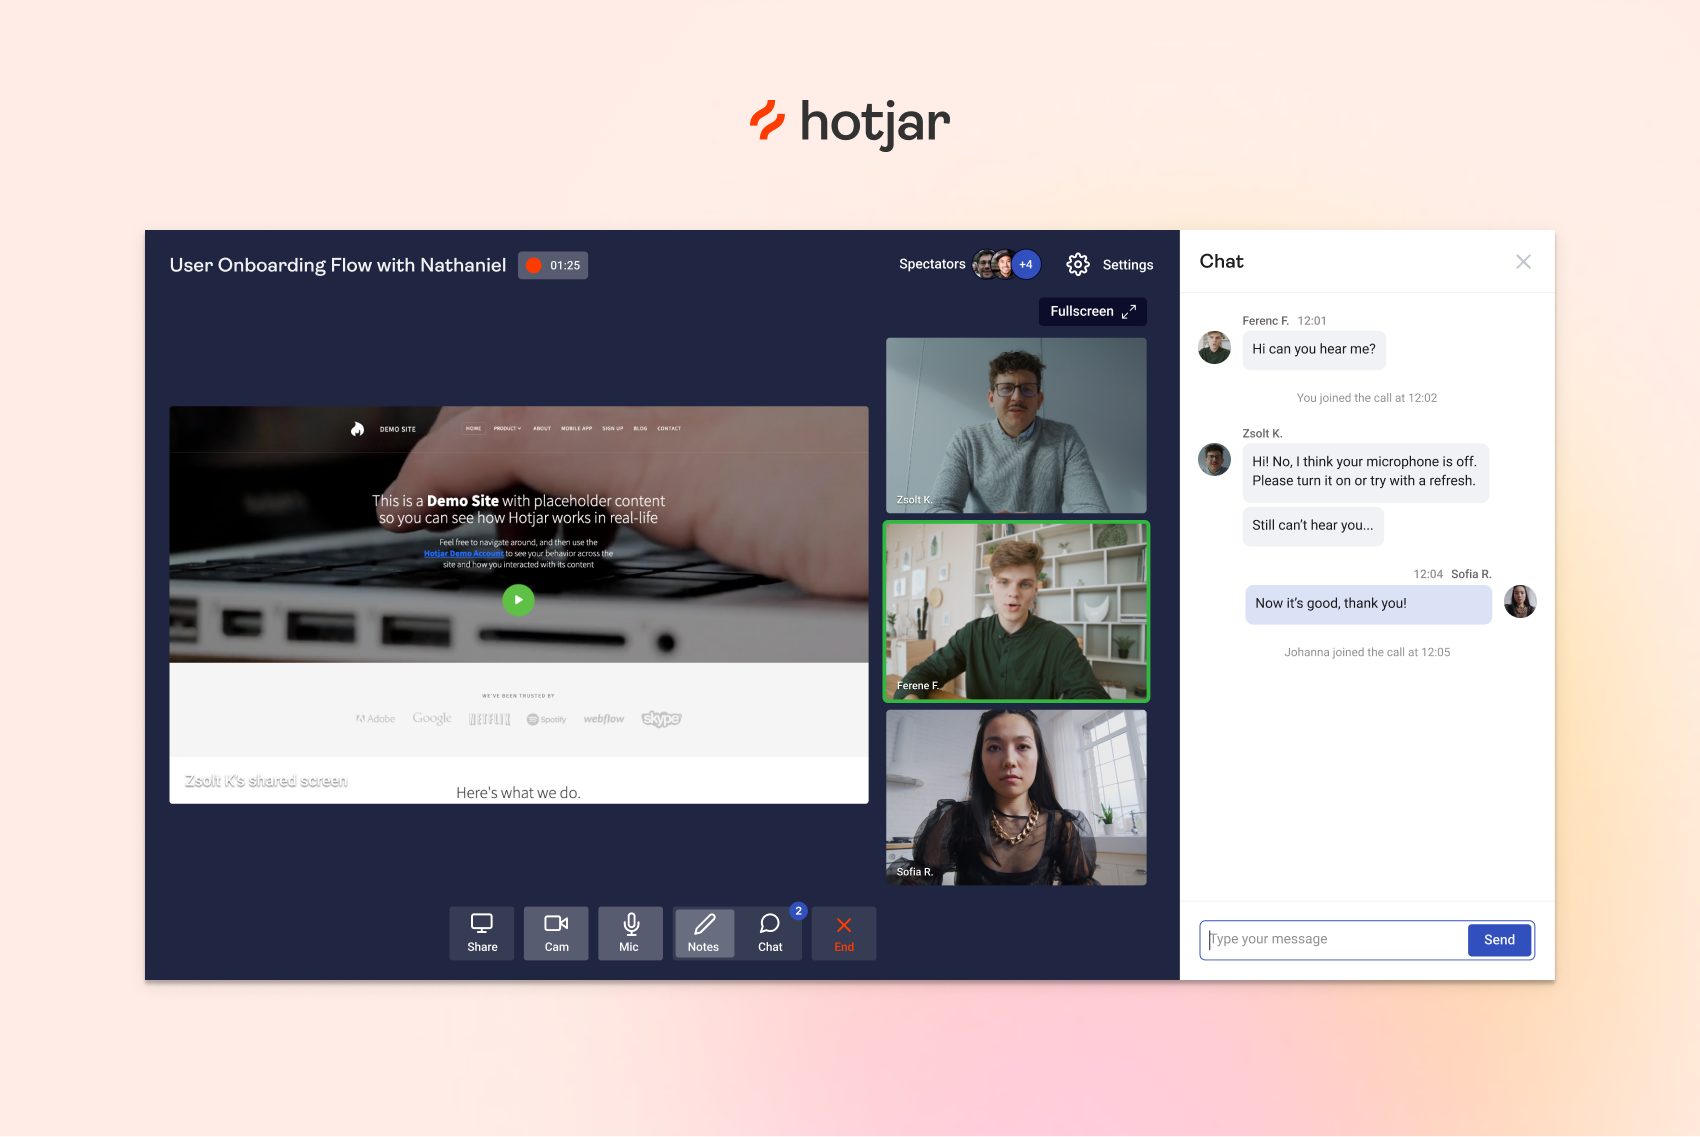
Task: Click the Hotjar logo at the top
Action: click(850, 123)
